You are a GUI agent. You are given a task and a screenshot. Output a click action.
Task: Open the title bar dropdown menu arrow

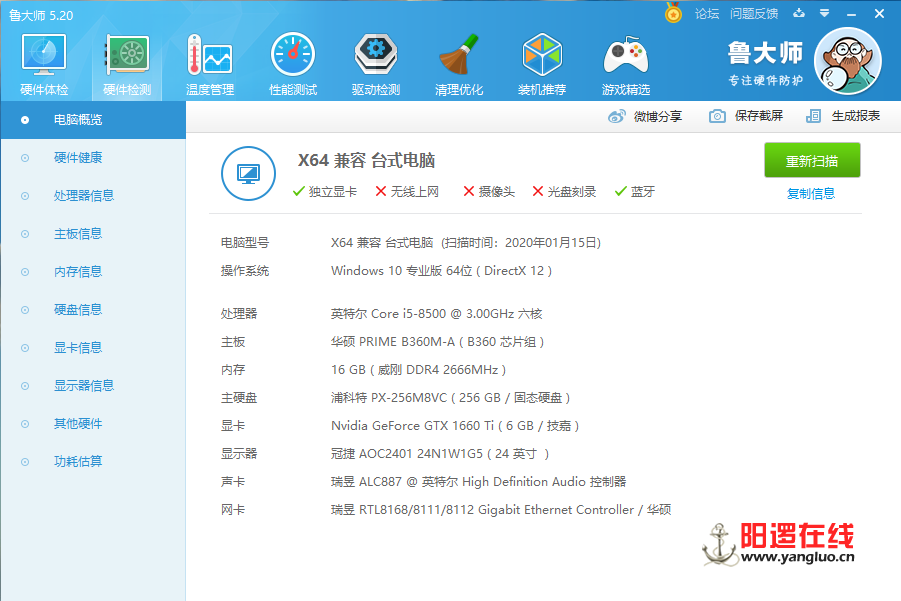pyautogui.click(x=825, y=13)
